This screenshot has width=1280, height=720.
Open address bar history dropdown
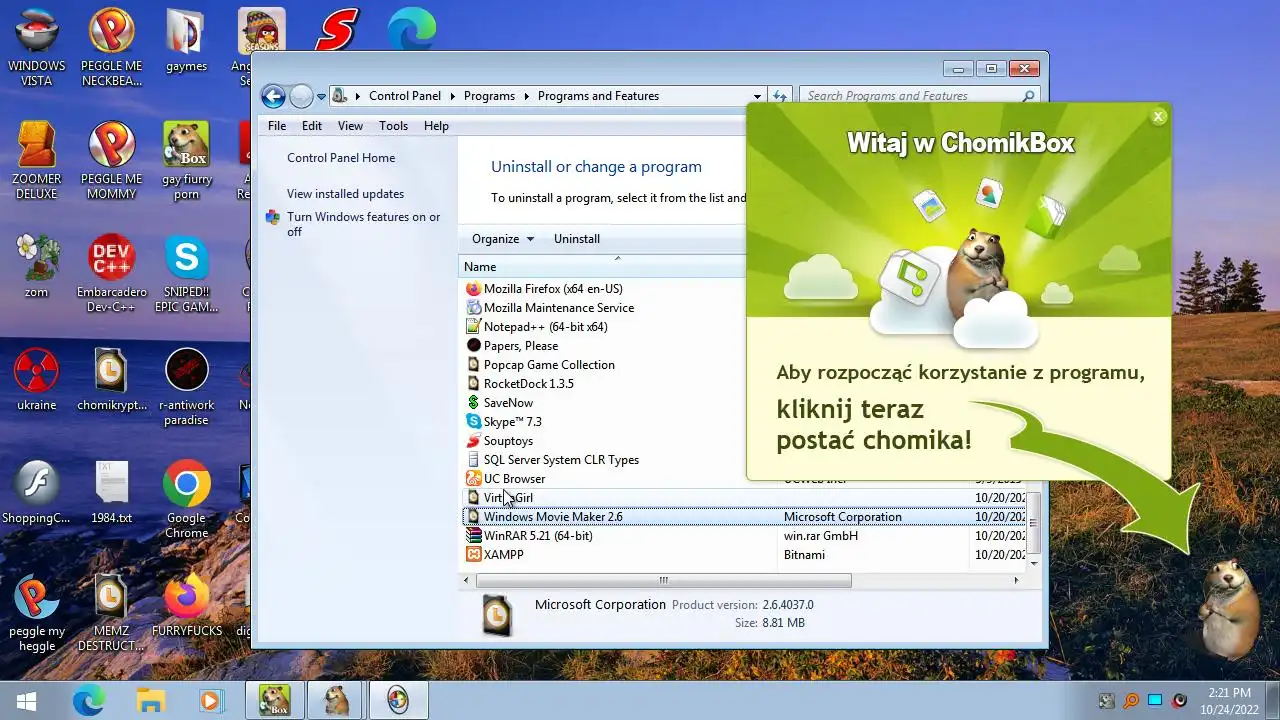click(x=757, y=96)
